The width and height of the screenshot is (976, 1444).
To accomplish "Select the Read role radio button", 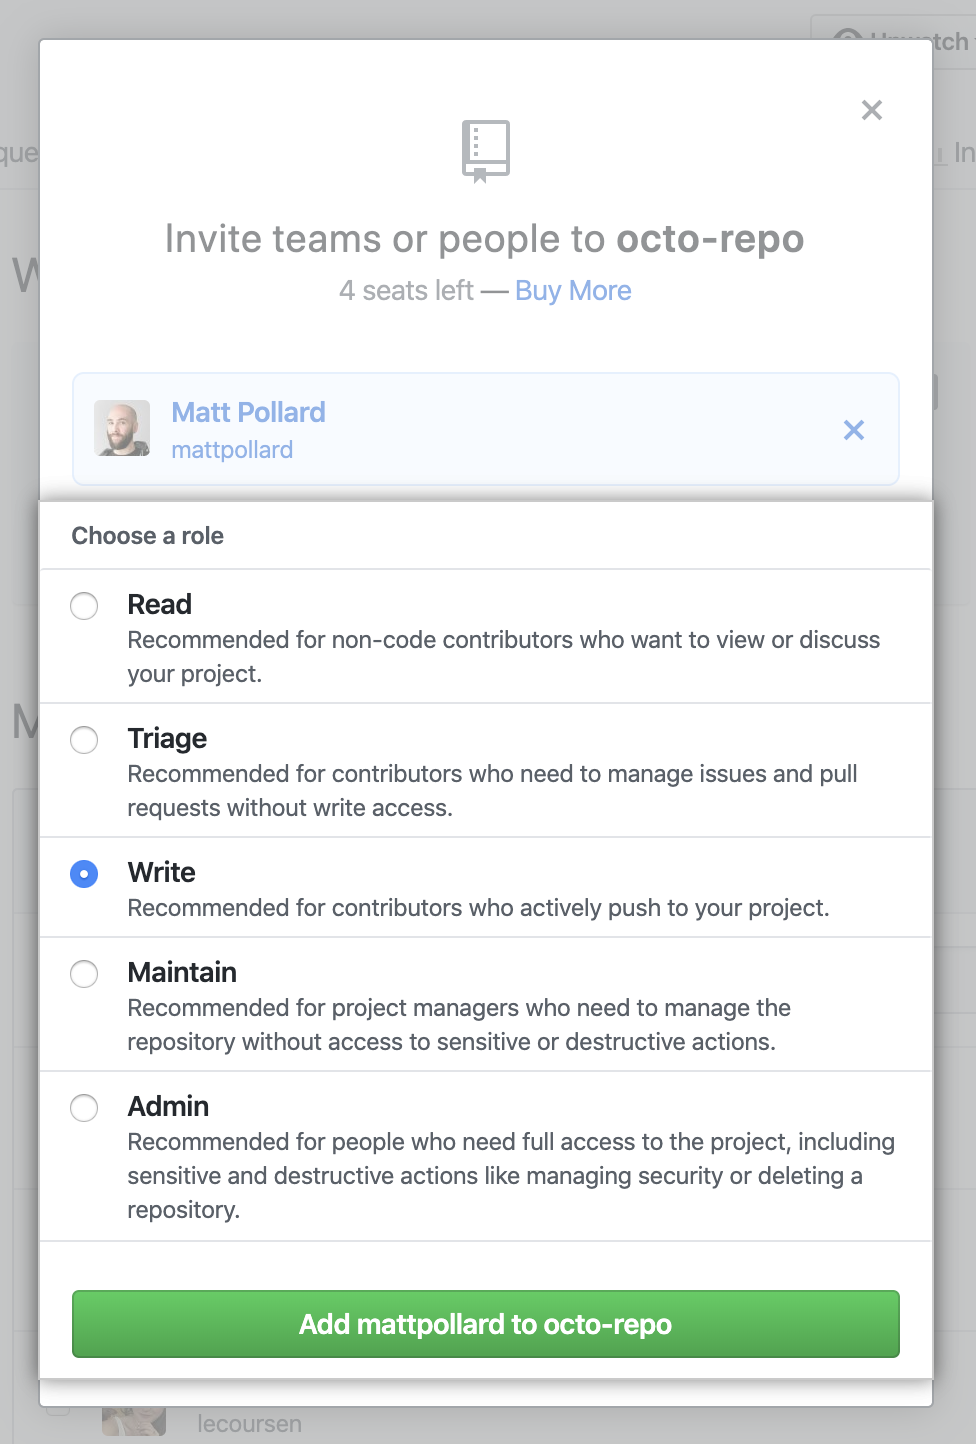I will point(84,606).
